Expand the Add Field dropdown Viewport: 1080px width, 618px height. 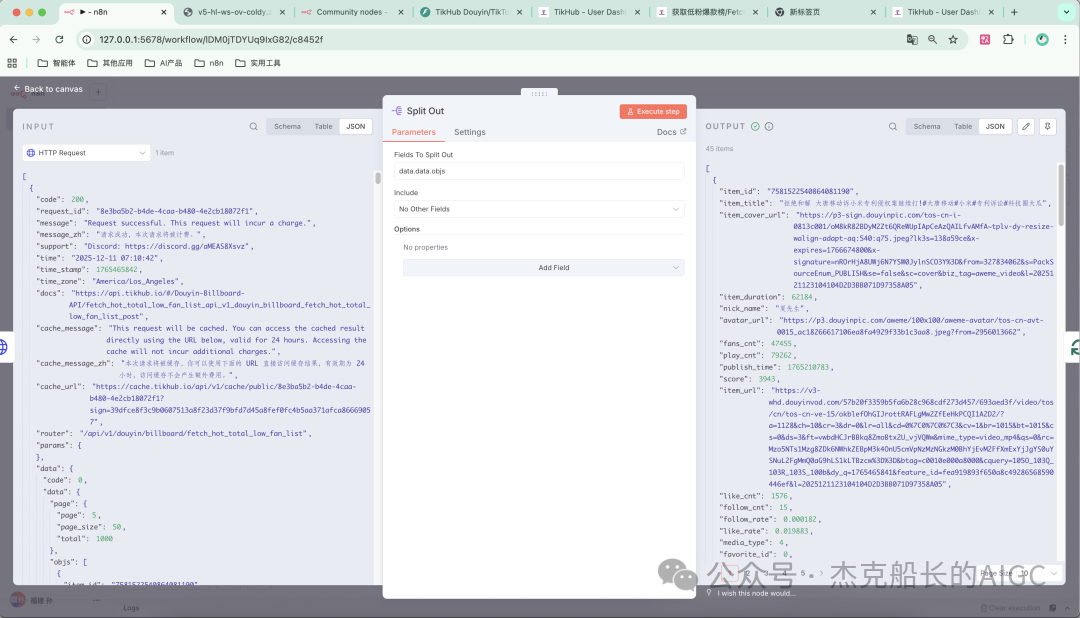[x=543, y=267]
